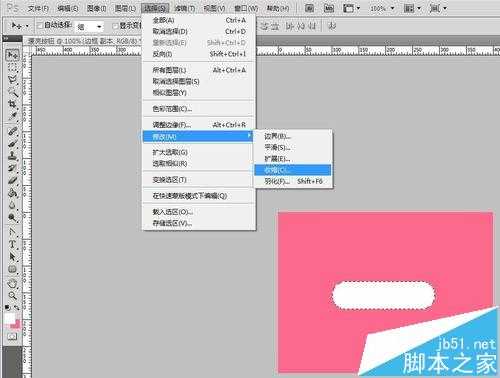Swap foreground and background colors

click(x=17, y=307)
